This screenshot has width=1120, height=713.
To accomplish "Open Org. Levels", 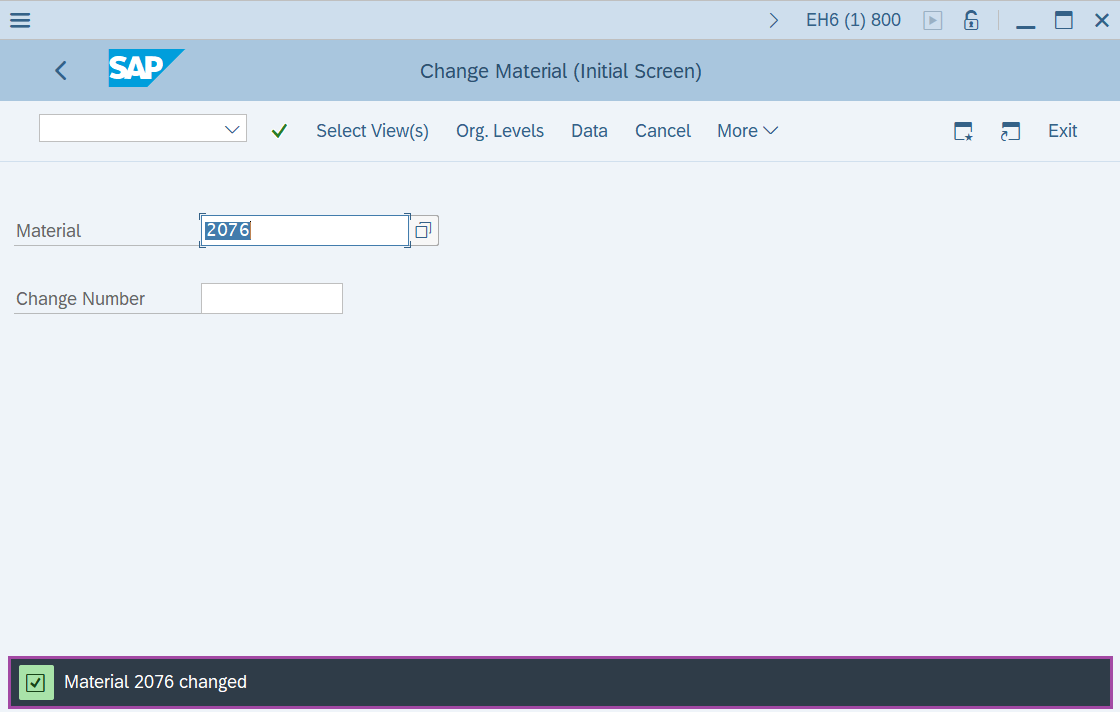I will point(500,131).
